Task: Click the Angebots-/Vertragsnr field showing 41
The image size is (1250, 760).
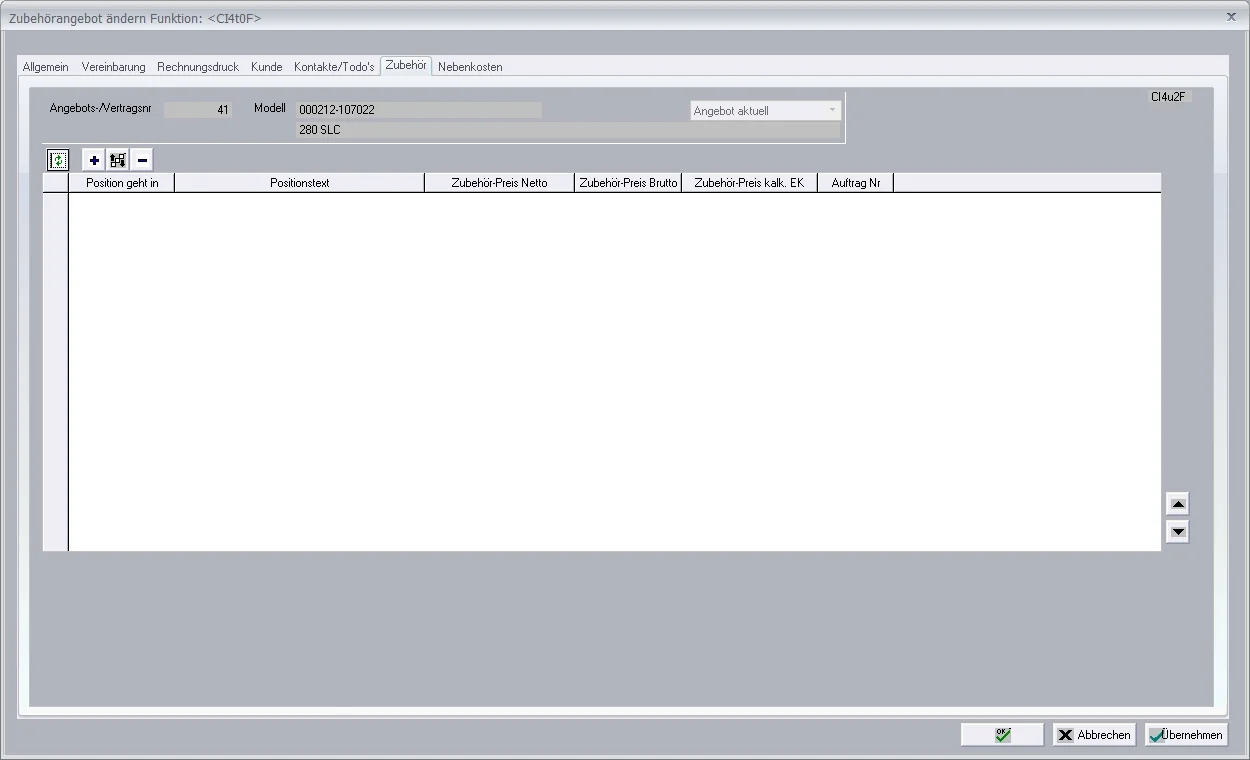Action: click(x=198, y=110)
